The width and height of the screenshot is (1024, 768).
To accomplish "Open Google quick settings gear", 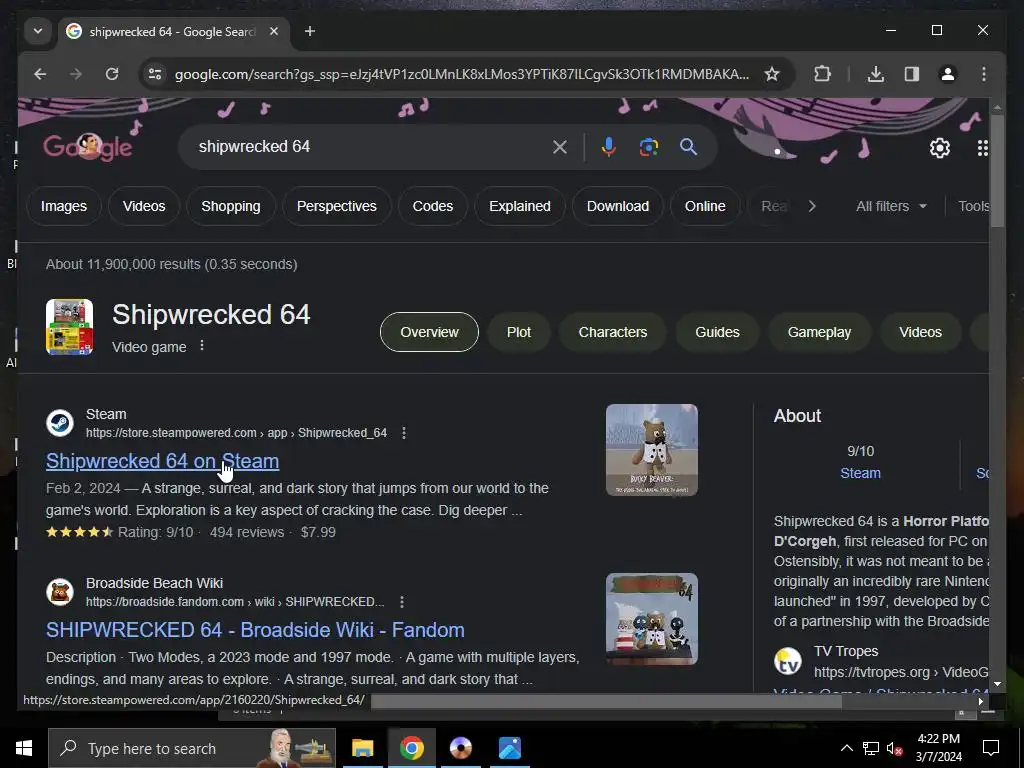I will tap(940, 148).
